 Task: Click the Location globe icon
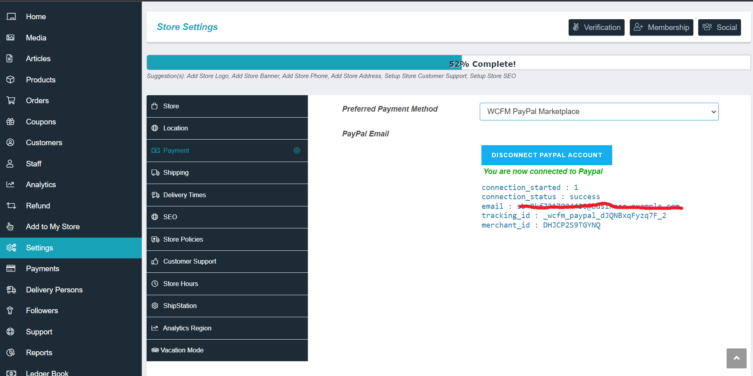pos(155,129)
